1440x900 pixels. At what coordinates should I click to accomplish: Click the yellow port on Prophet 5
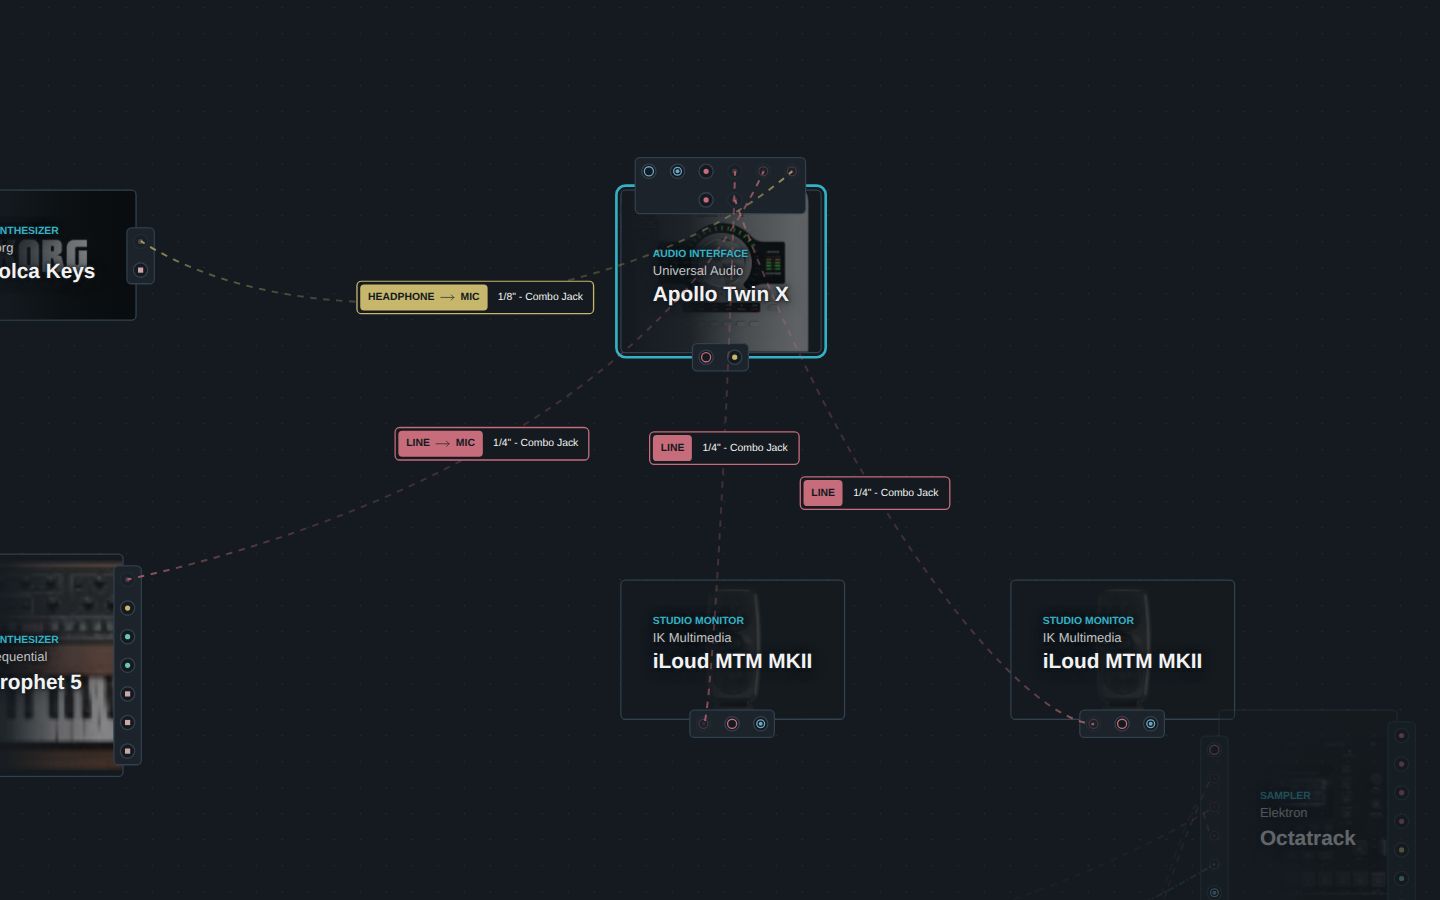click(x=128, y=608)
